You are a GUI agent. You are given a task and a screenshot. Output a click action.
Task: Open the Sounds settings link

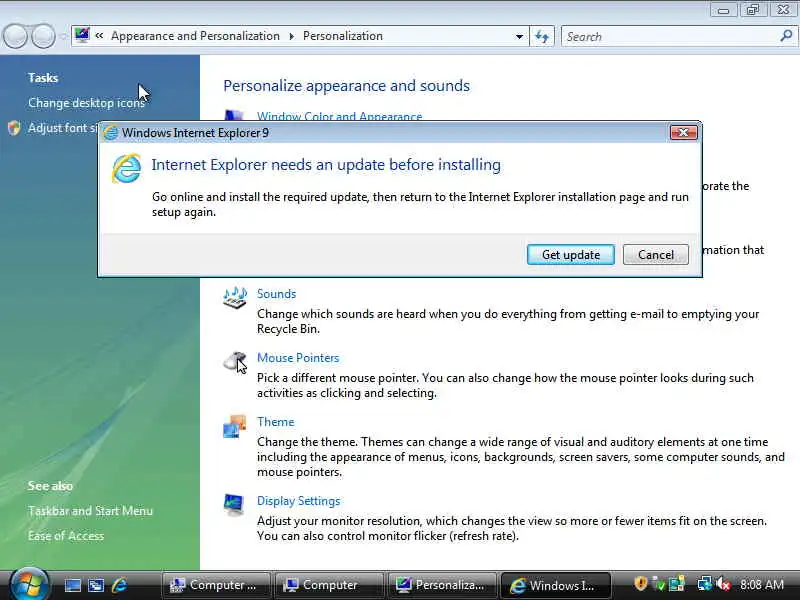point(277,294)
